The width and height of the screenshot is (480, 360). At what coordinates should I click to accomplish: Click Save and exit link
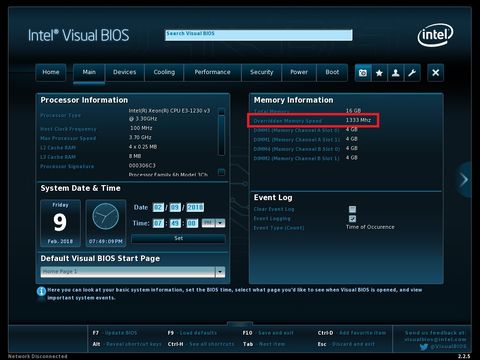pos(276,333)
